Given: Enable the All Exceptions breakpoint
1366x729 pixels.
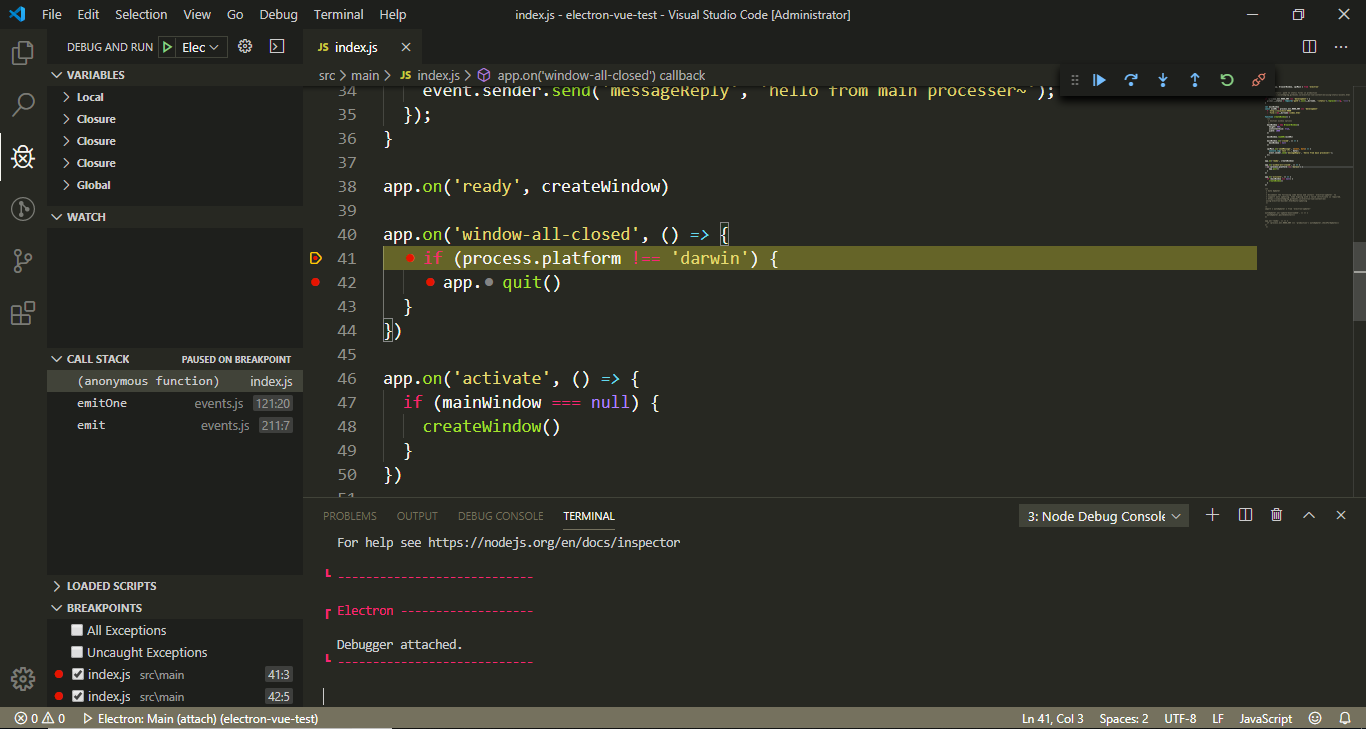Looking at the screenshot, I should pos(76,630).
